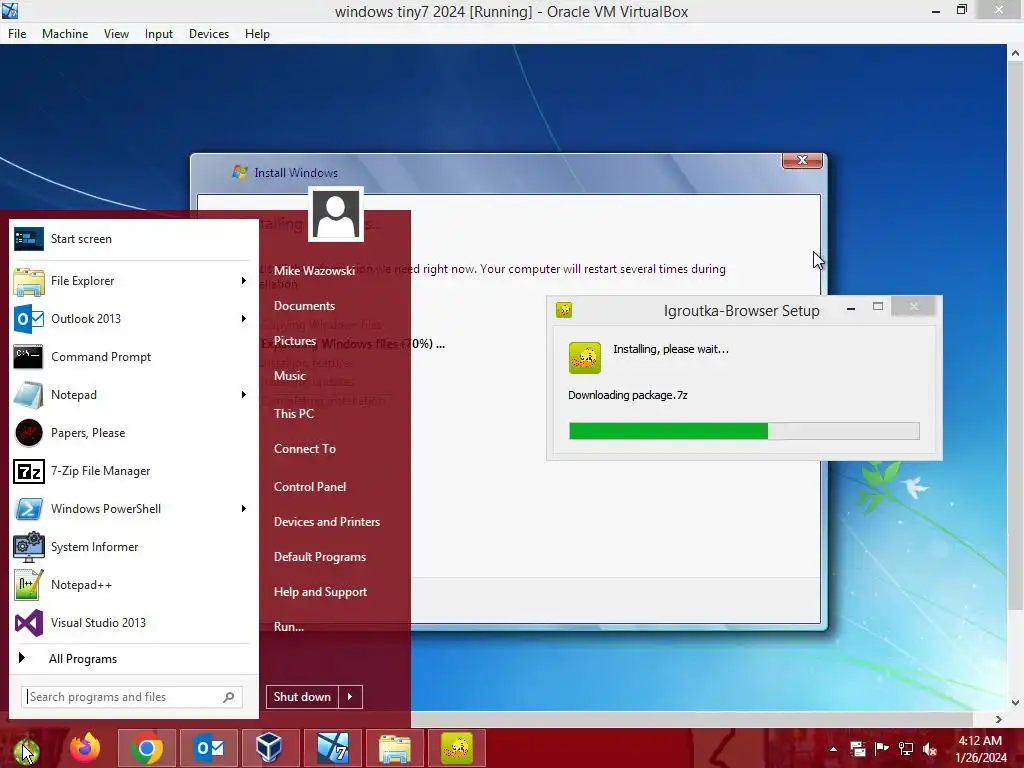Click the Start button in taskbar
This screenshot has width=1024, height=768.
pyautogui.click(x=26, y=749)
